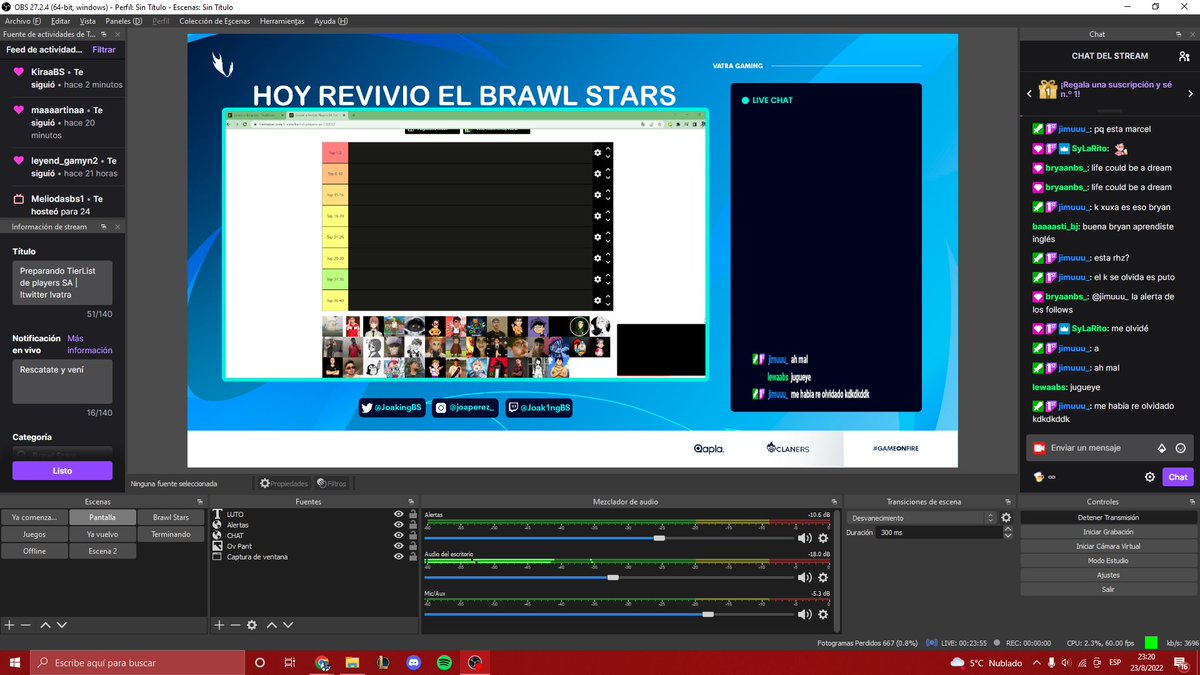Open the Desvanecimiento transition dropdown
The width and height of the screenshot is (1200, 675).
922,518
